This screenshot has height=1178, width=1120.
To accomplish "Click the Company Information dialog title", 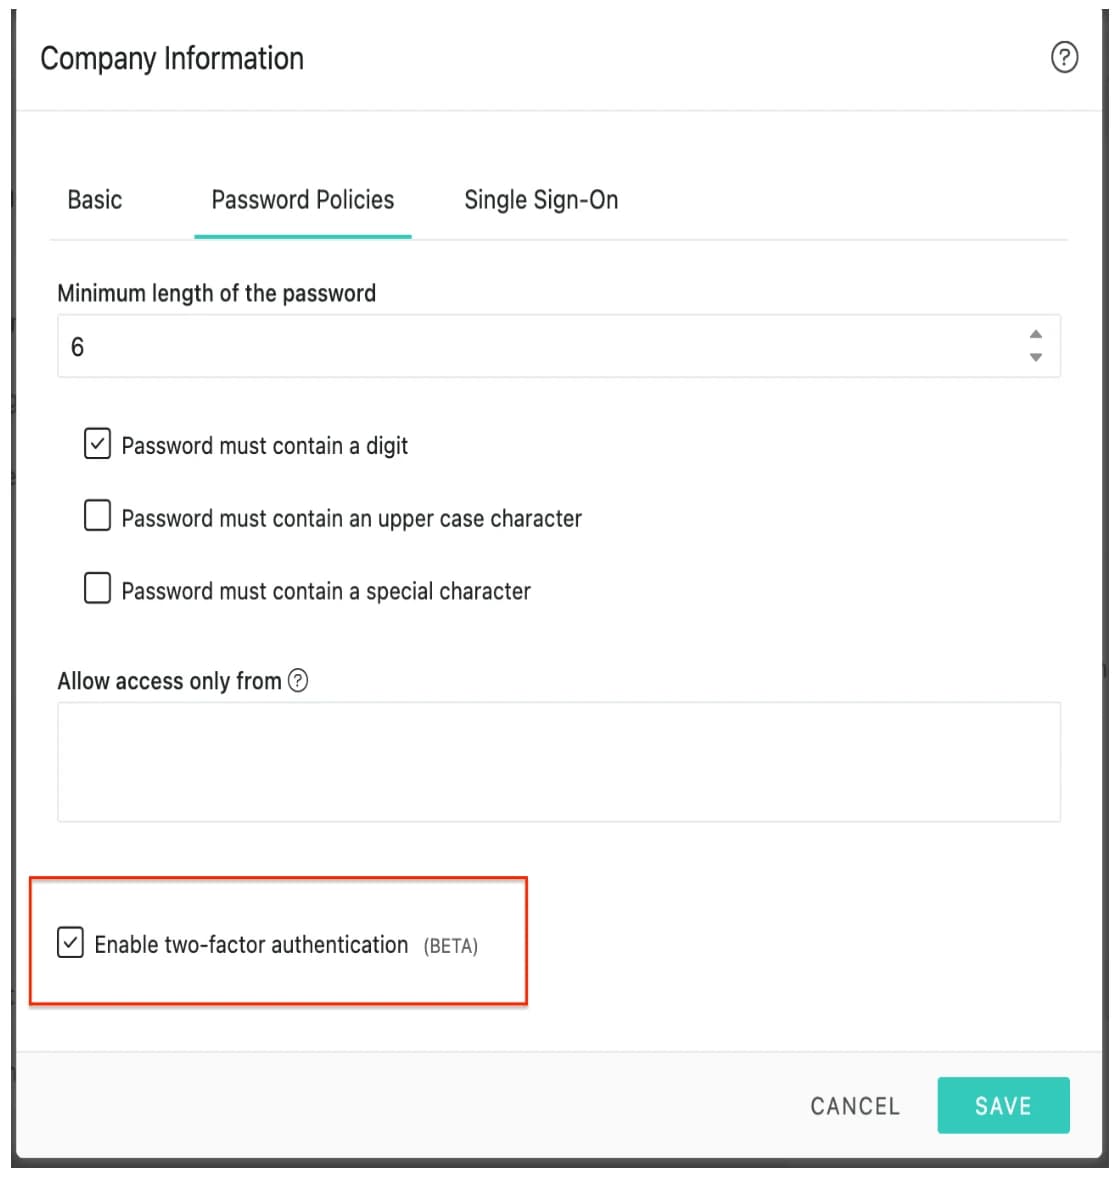I will pos(172,59).
